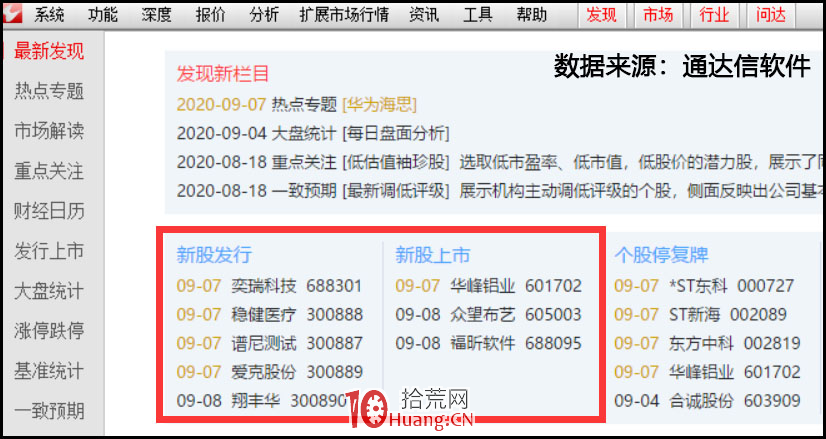
Task: Select 稳健医疗 300888 in 新股发行
Action: (x=269, y=315)
